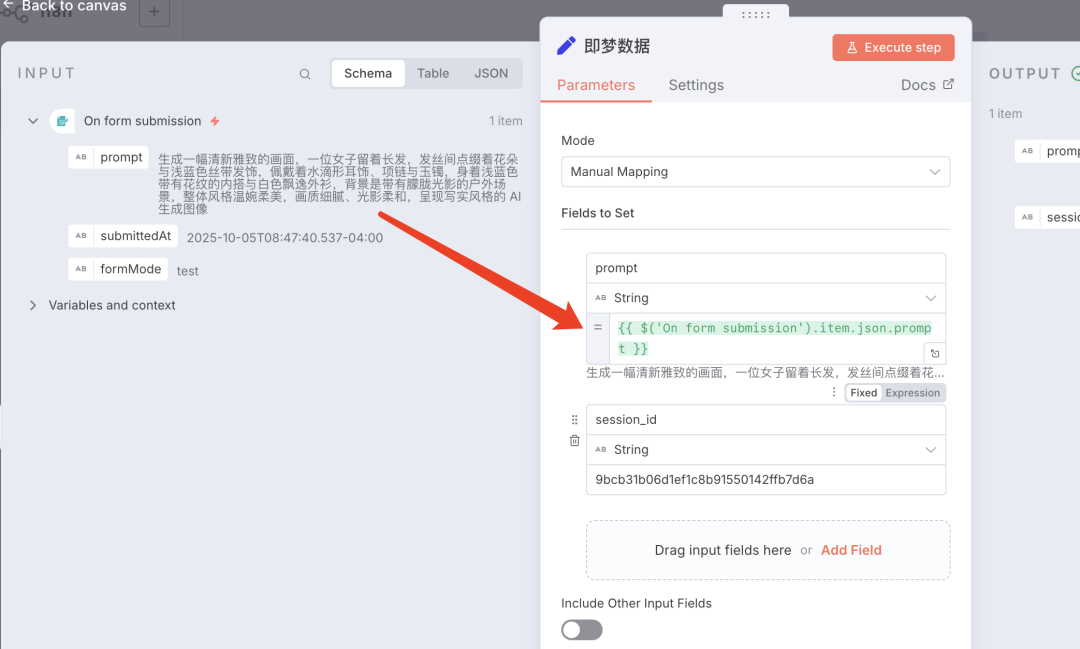Toggle Include Other Input Fields switch
Screen dimensions: 1080x649
click(x=582, y=629)
